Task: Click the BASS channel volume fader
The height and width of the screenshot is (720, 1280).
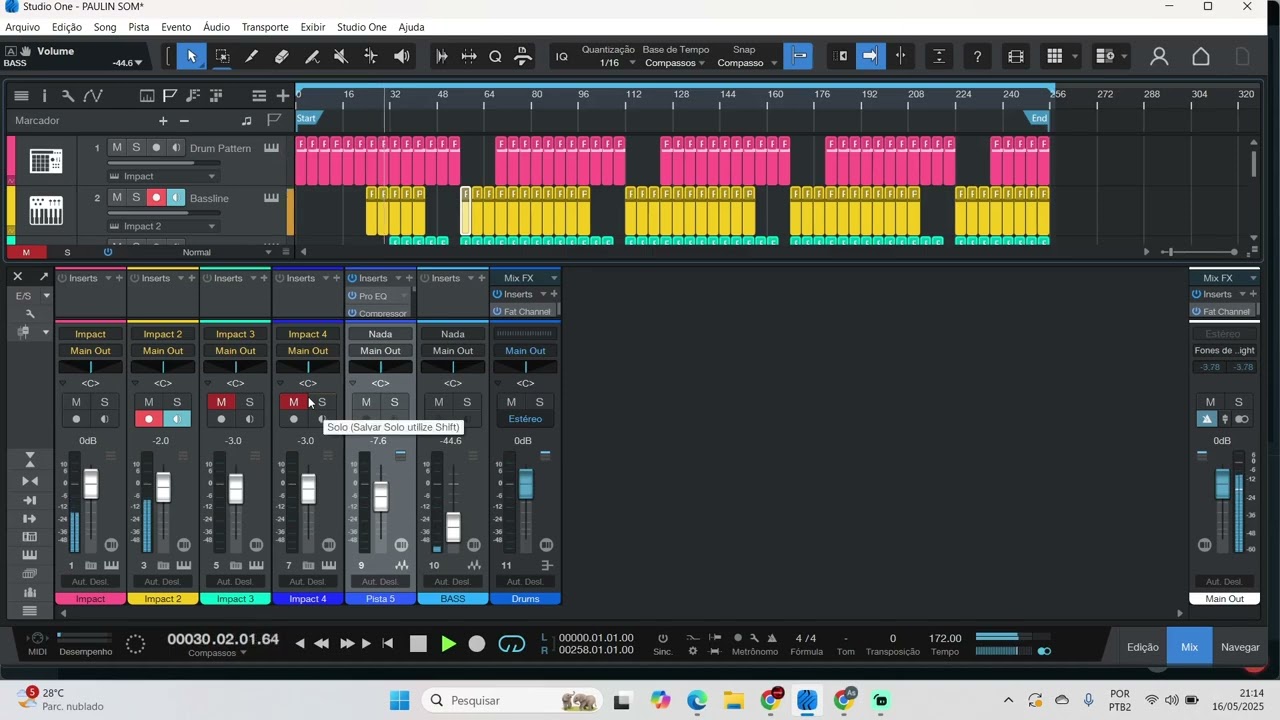Action: [x=453, y=527]
